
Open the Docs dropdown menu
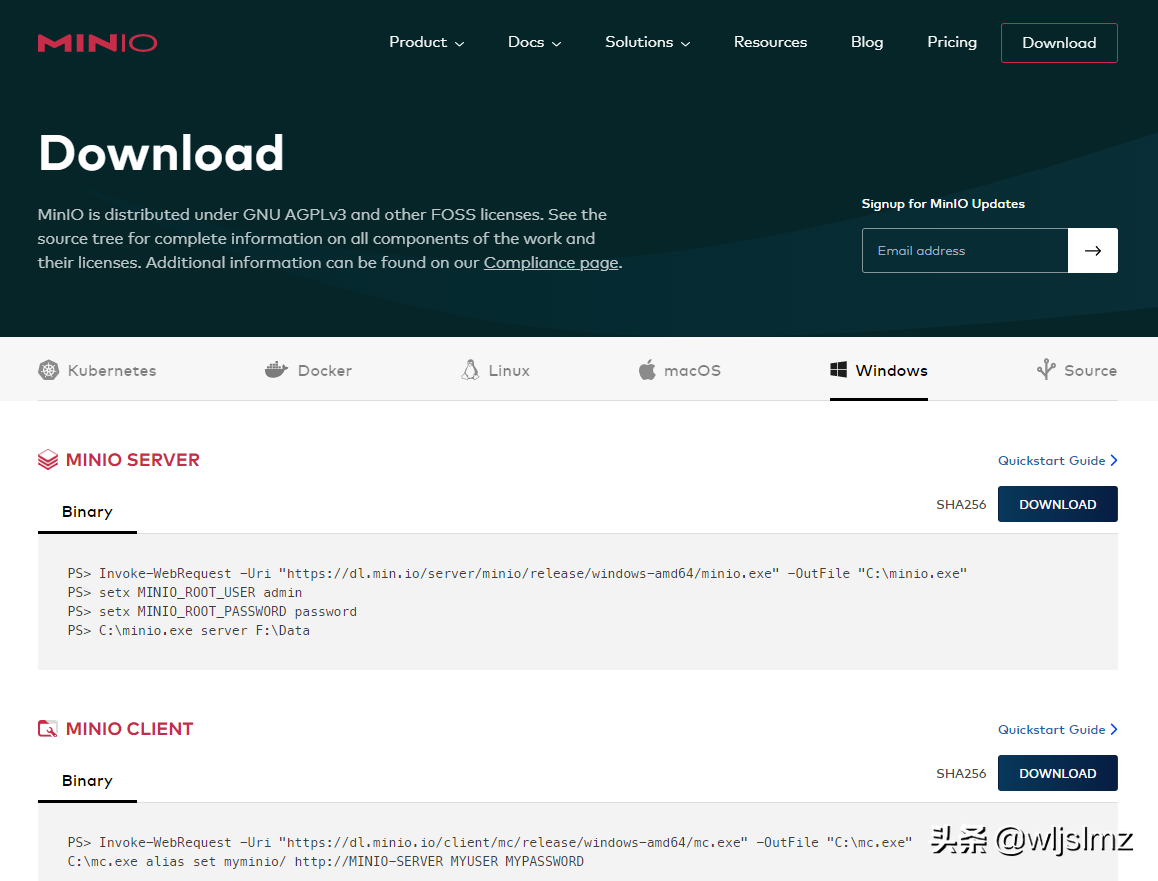(534, 43)
